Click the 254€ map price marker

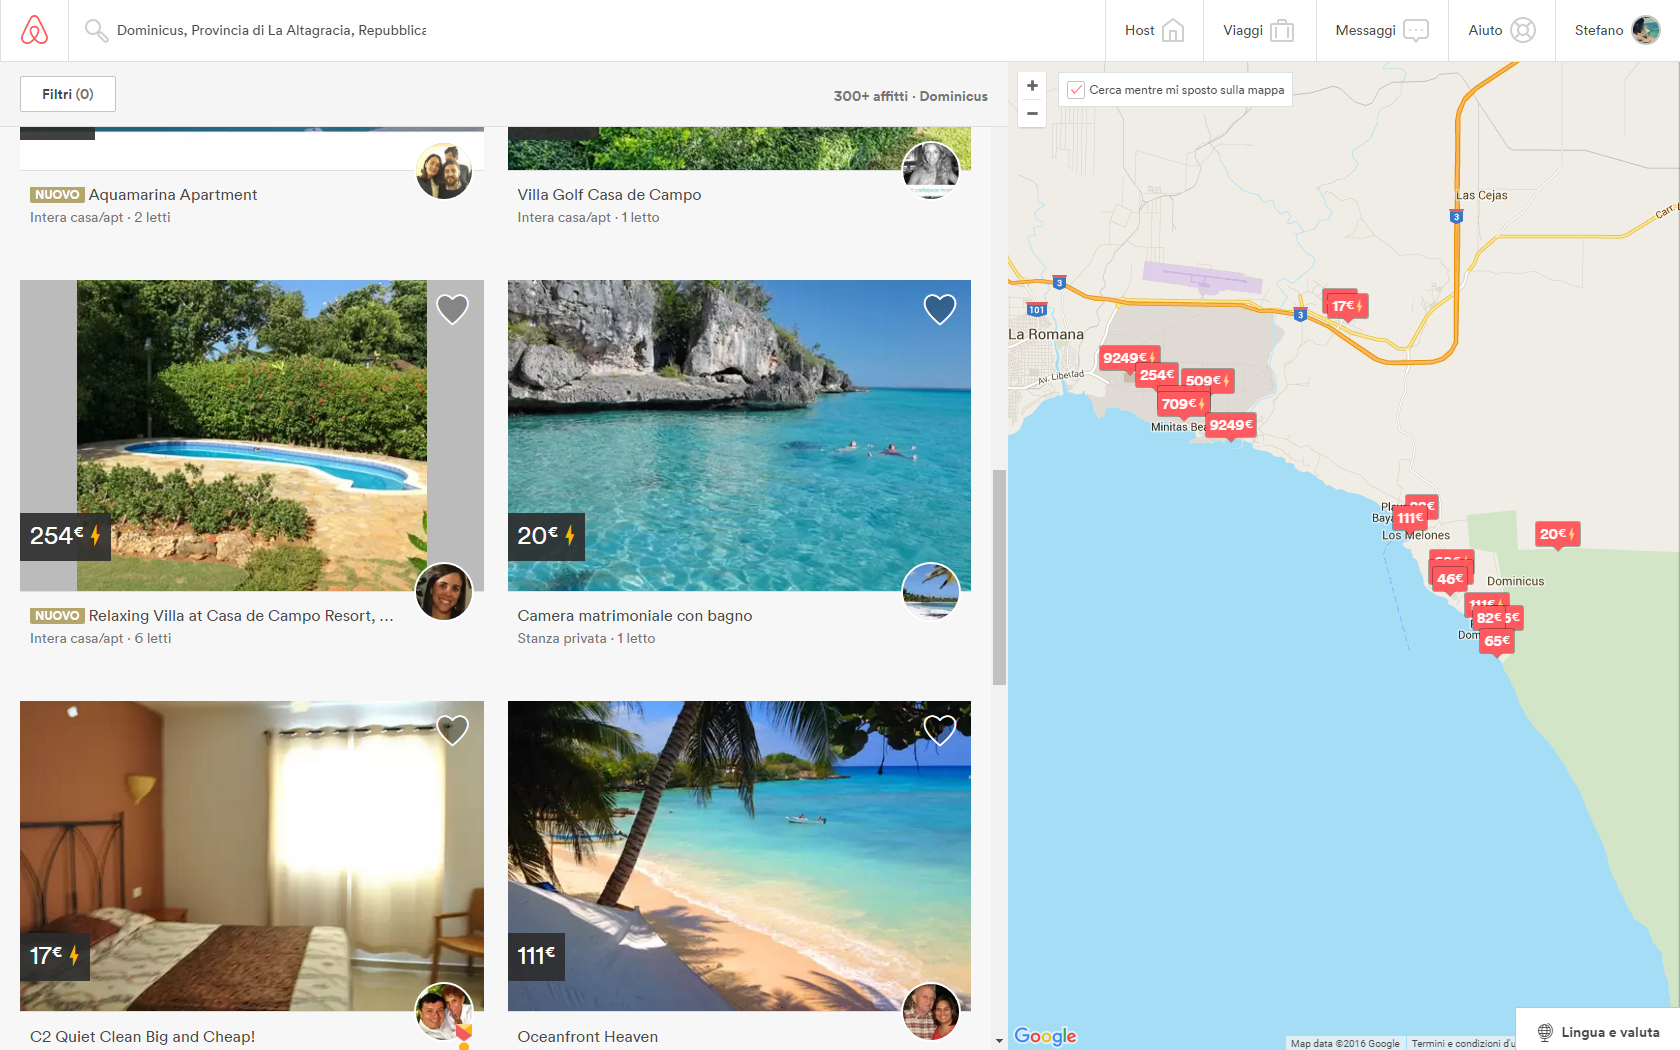tap(1157, 375)
